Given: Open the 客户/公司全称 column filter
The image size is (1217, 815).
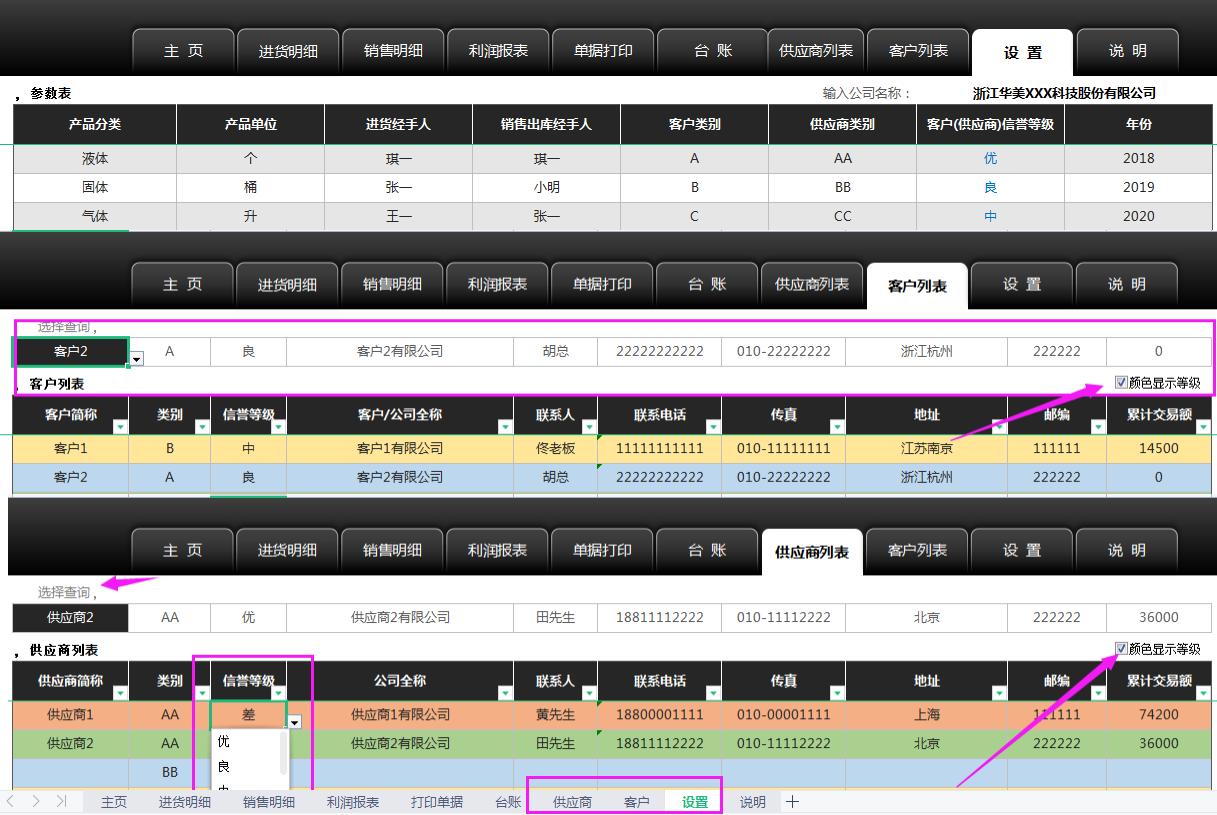Looking at the screenshot, I should (505, 426).
